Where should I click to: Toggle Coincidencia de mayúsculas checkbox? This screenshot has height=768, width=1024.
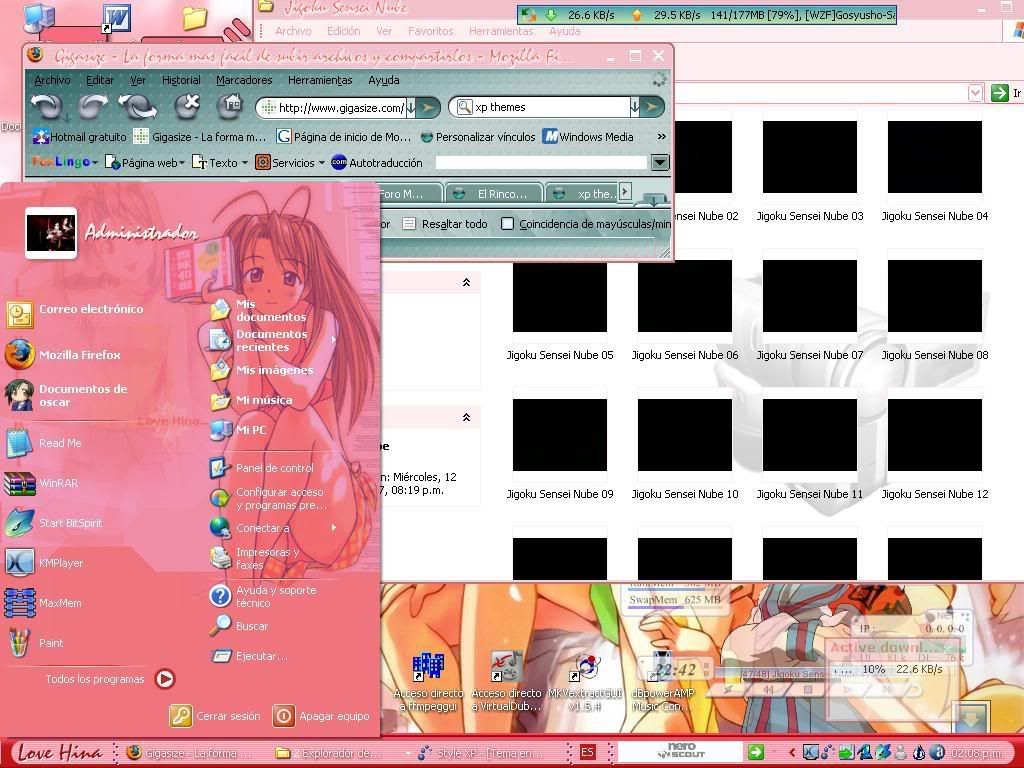click(507, 224)
